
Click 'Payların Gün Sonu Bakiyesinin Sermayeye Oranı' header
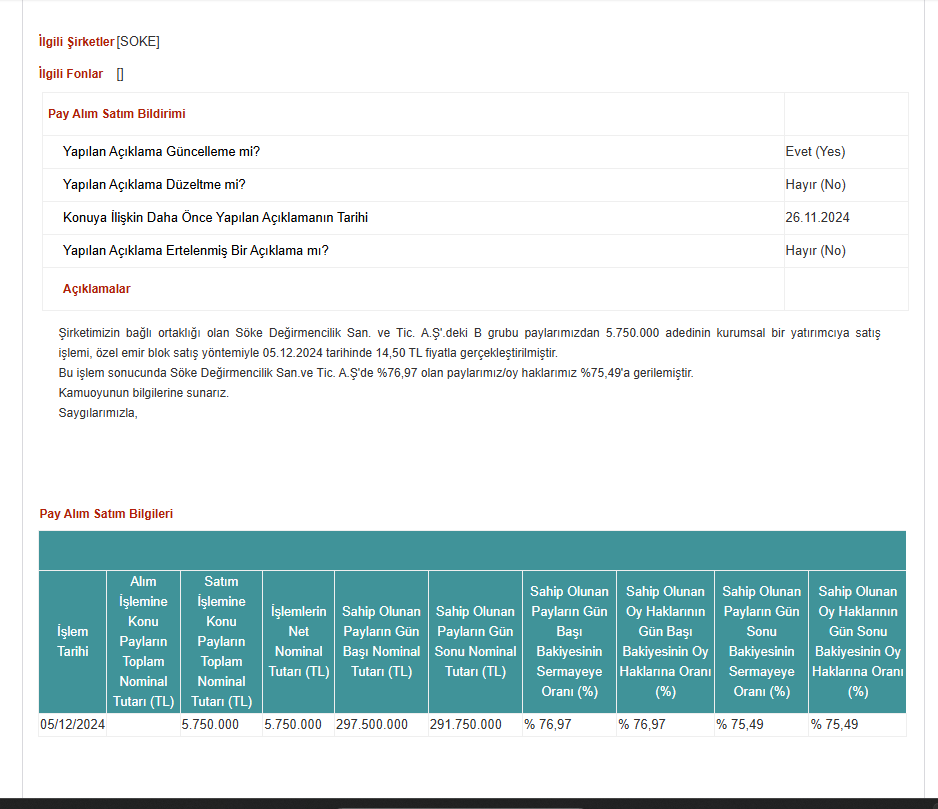[762, 641]
